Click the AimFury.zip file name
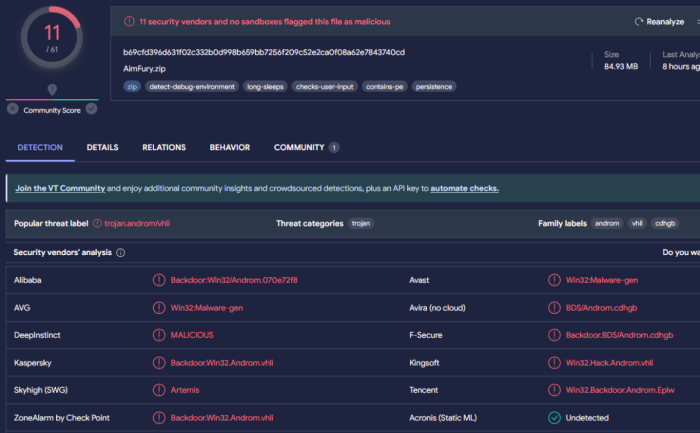The width and height of the screenshot is (700, 433). [144, 69]
